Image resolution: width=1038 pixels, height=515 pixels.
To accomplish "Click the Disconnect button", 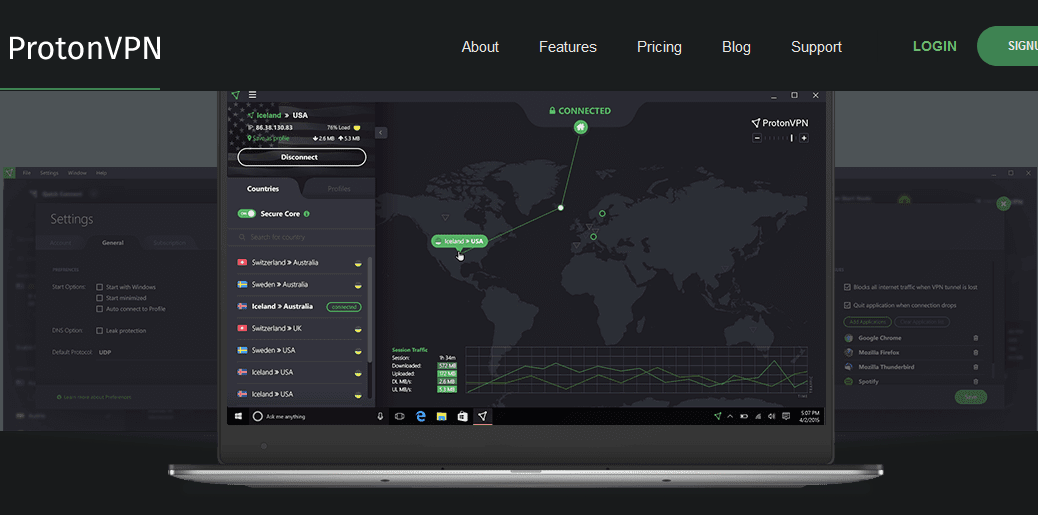I will (x=301, y=157).
